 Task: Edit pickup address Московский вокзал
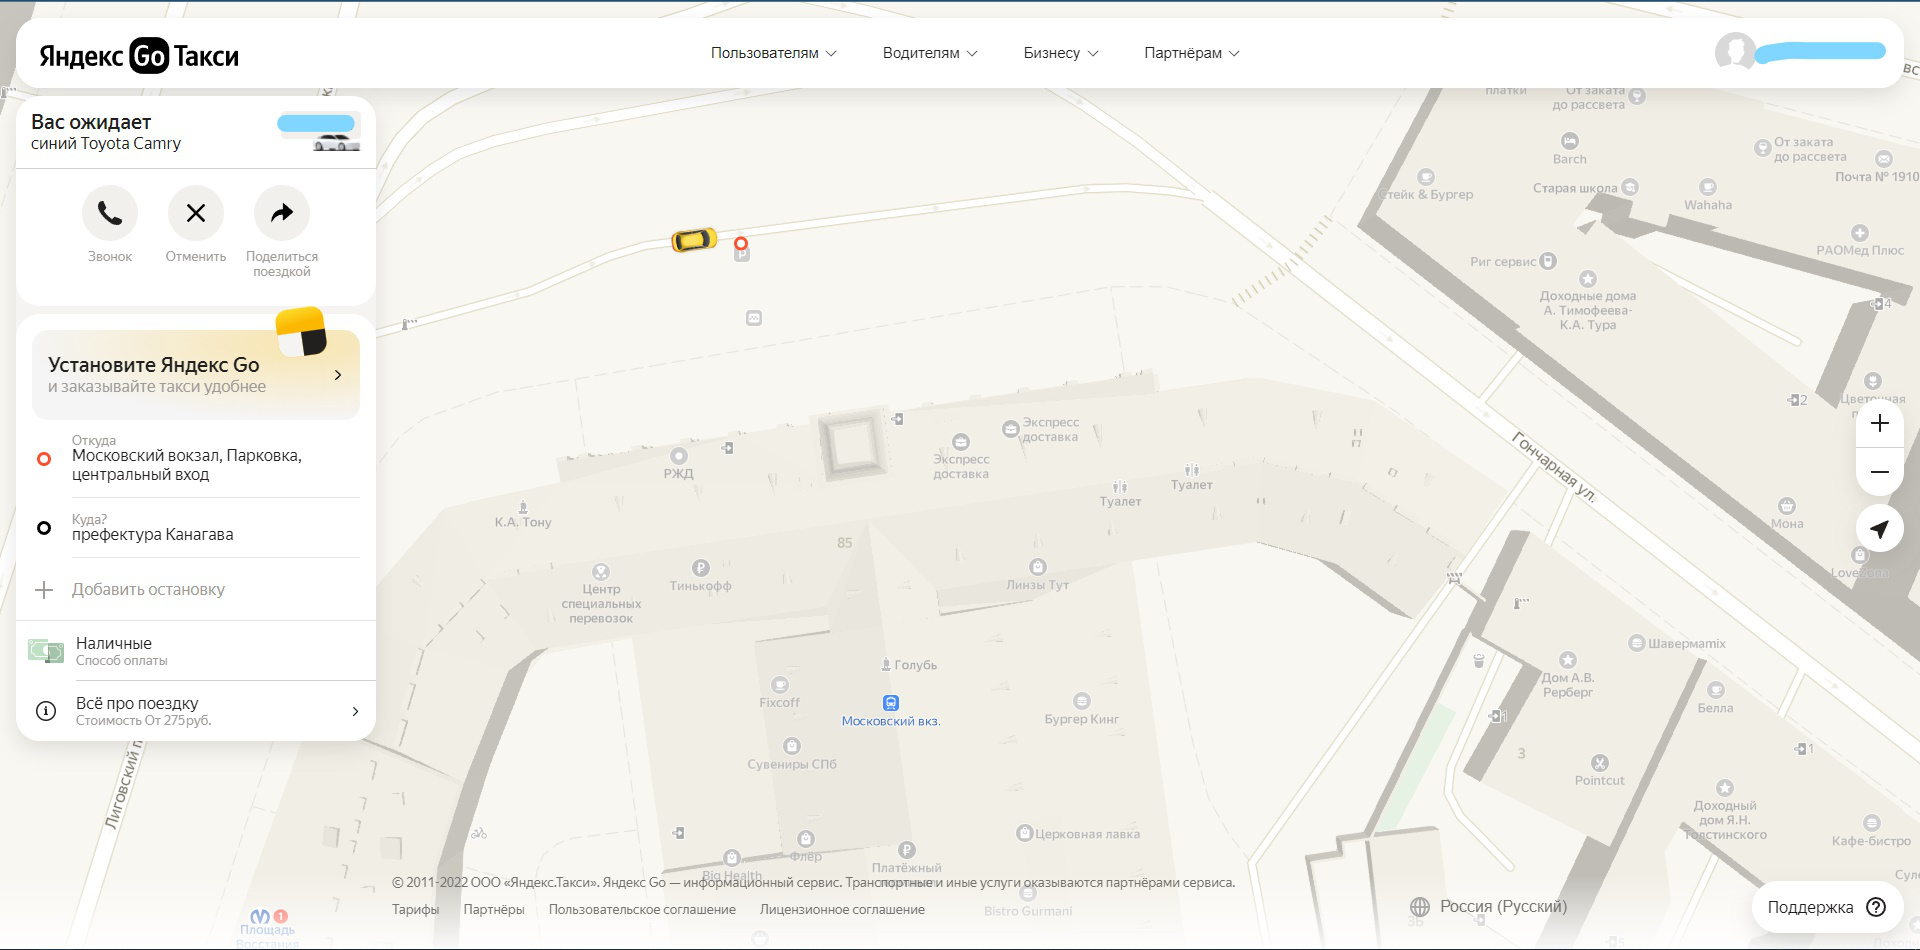tap(196, 459)
